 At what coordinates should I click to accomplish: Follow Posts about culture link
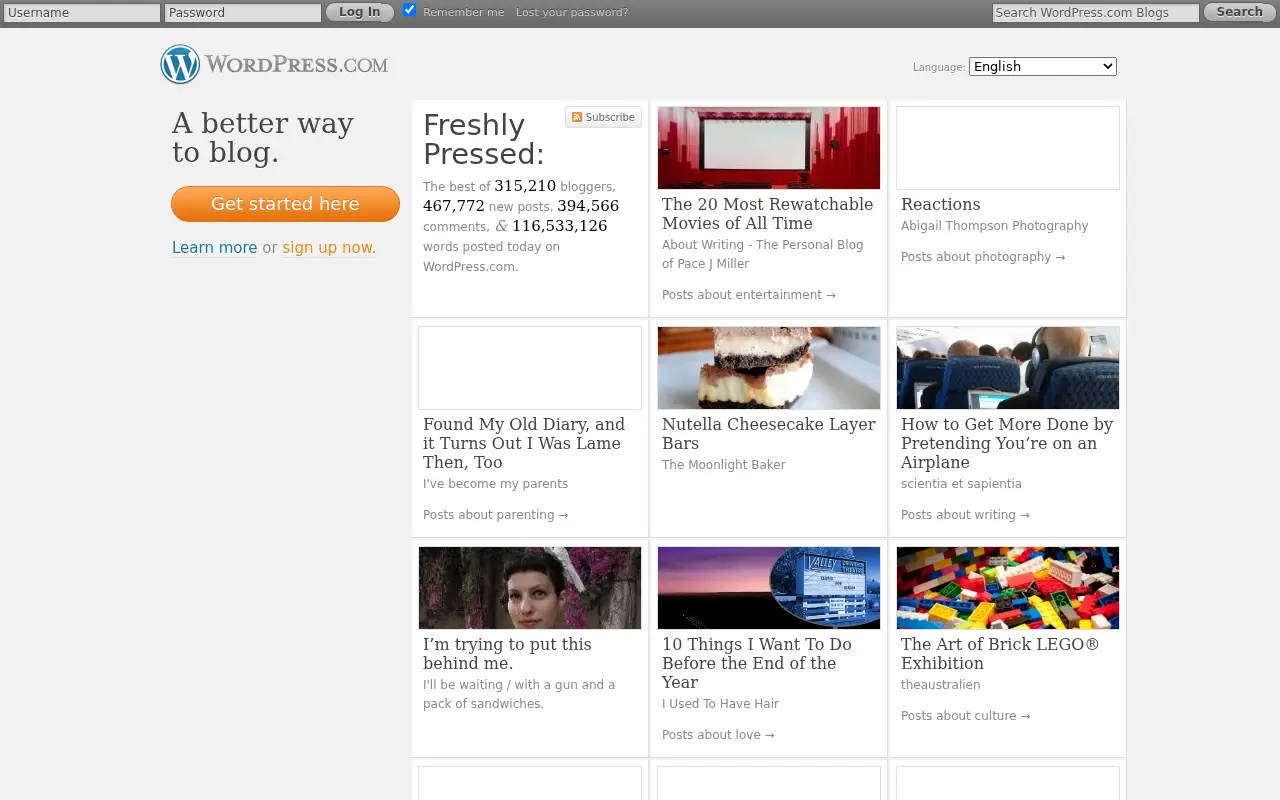(x=965, y=716)
